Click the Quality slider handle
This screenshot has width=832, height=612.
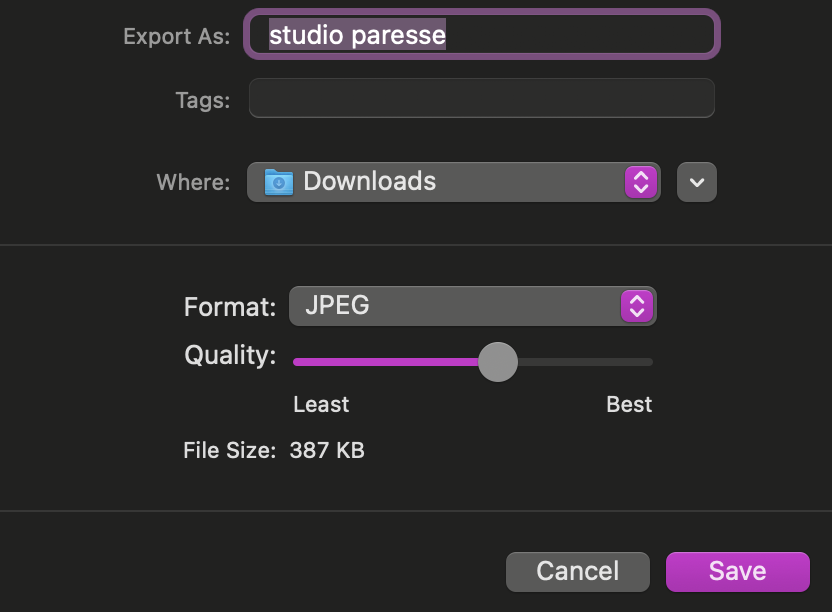click(497, 362)
